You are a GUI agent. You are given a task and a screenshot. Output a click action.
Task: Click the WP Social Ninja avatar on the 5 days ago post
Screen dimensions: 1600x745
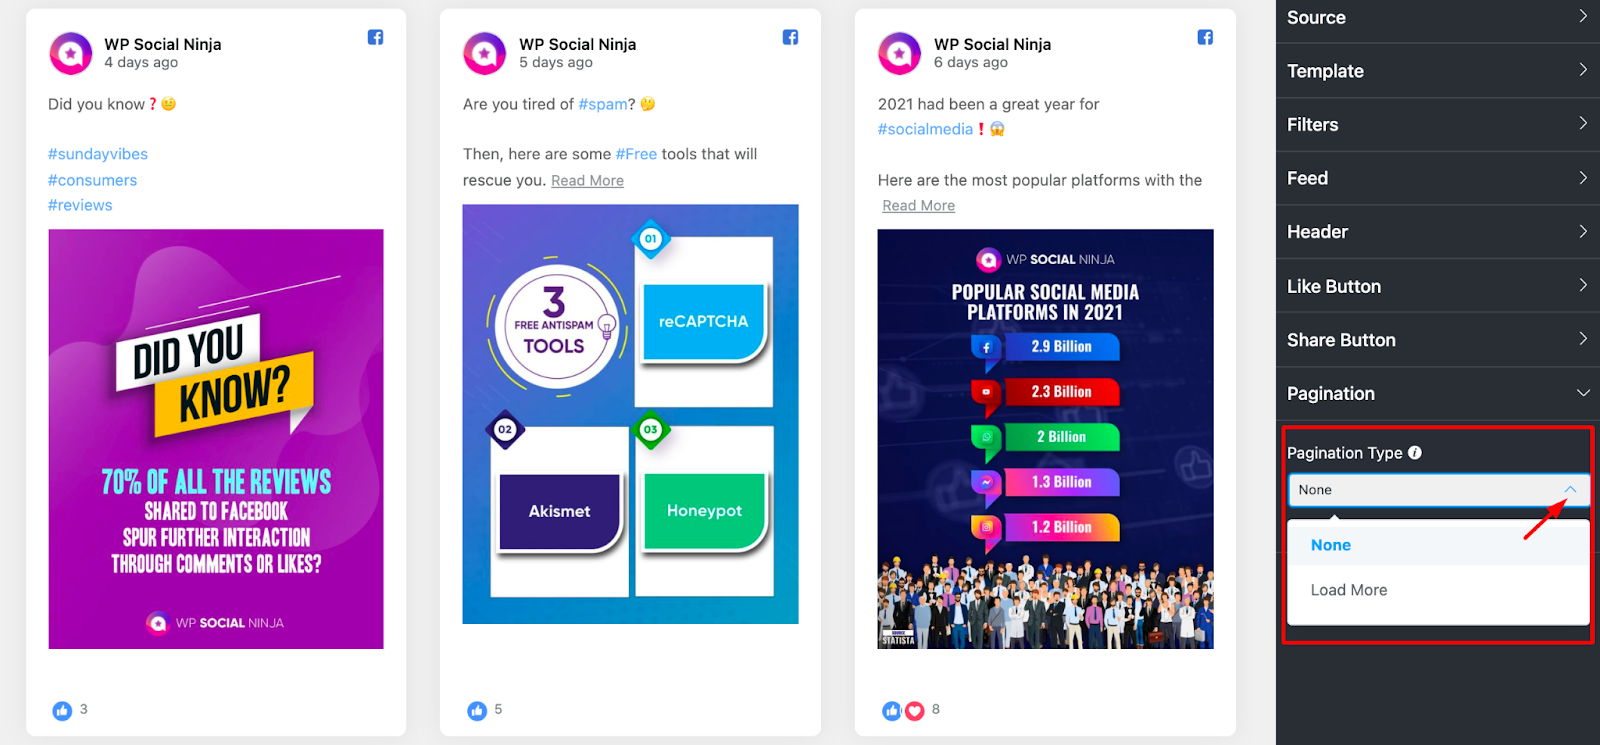tap(485, 53)
